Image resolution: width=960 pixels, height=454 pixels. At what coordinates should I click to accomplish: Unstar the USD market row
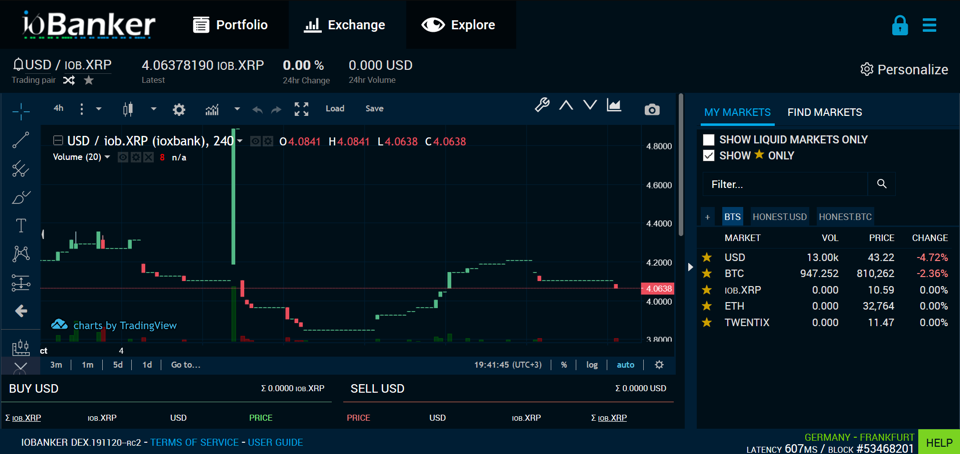pyautogui.click(x=707, y=257)
